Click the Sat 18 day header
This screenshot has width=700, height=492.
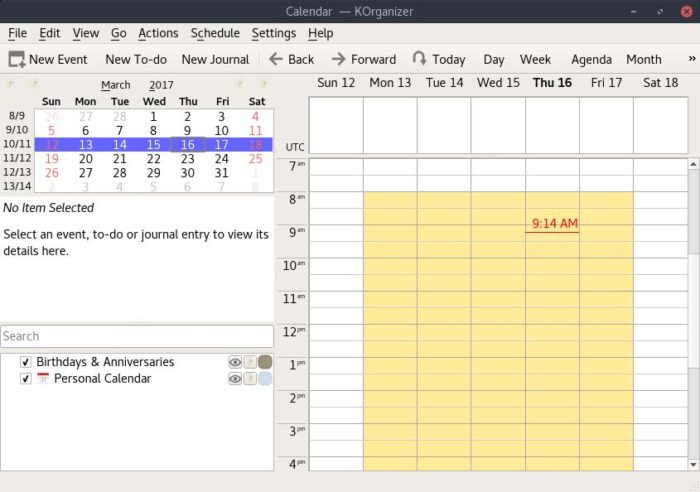tap(660, 83)
